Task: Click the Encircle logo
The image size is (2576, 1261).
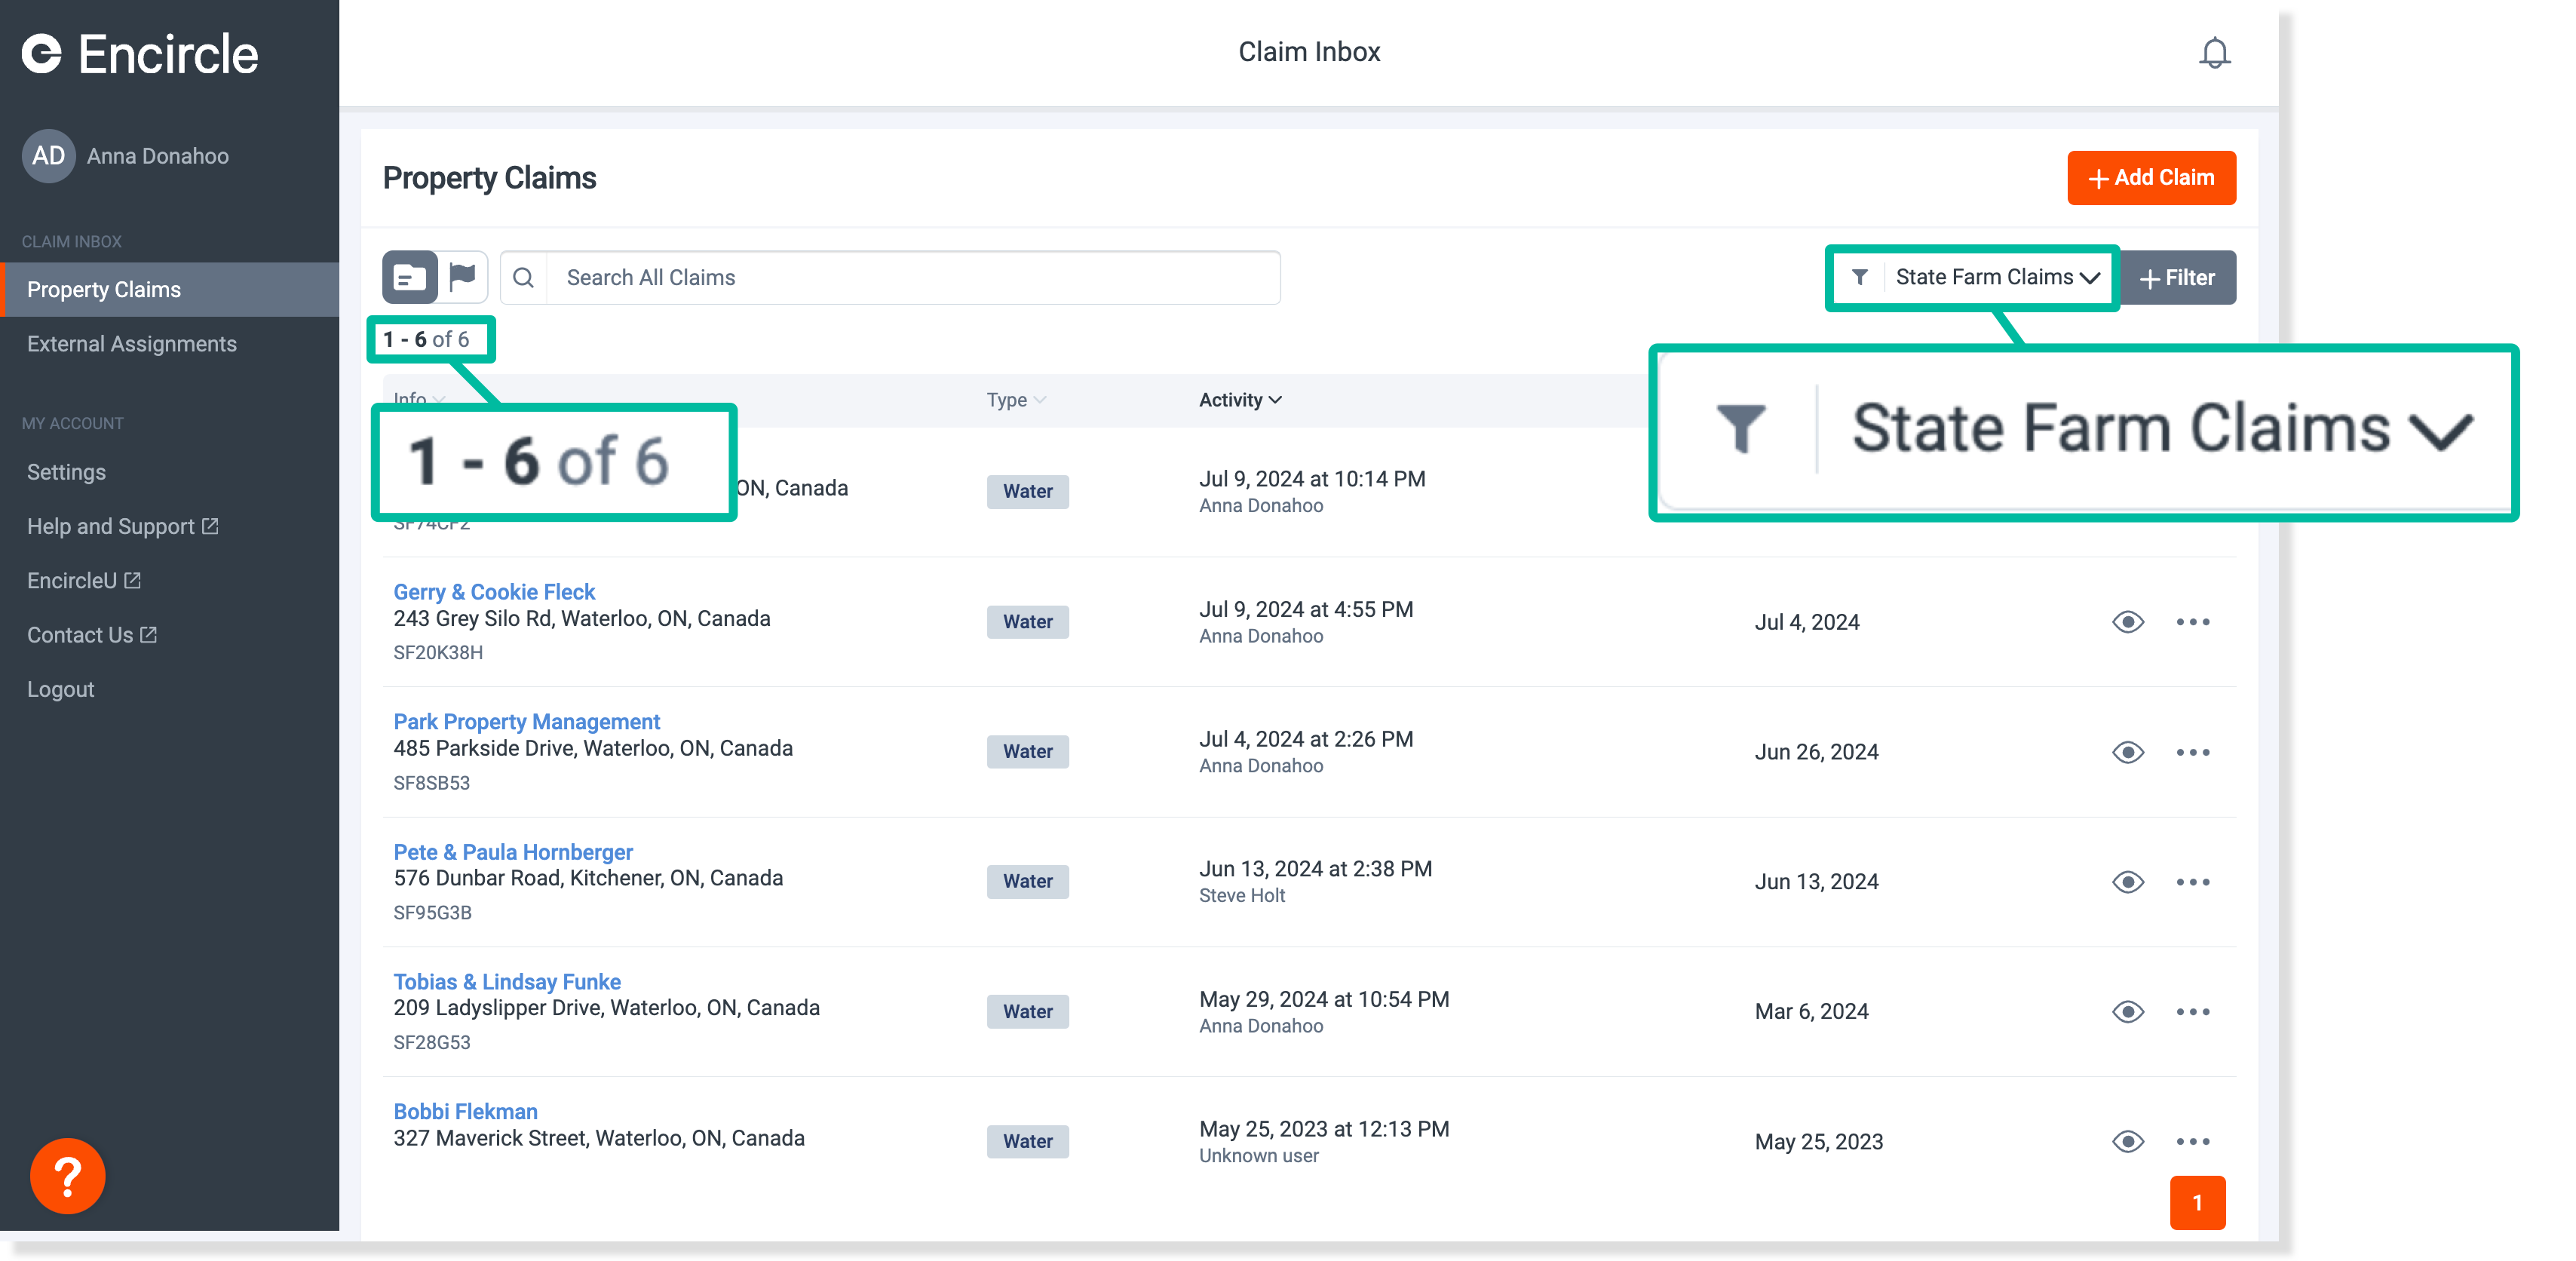Action: click(140, 54)
